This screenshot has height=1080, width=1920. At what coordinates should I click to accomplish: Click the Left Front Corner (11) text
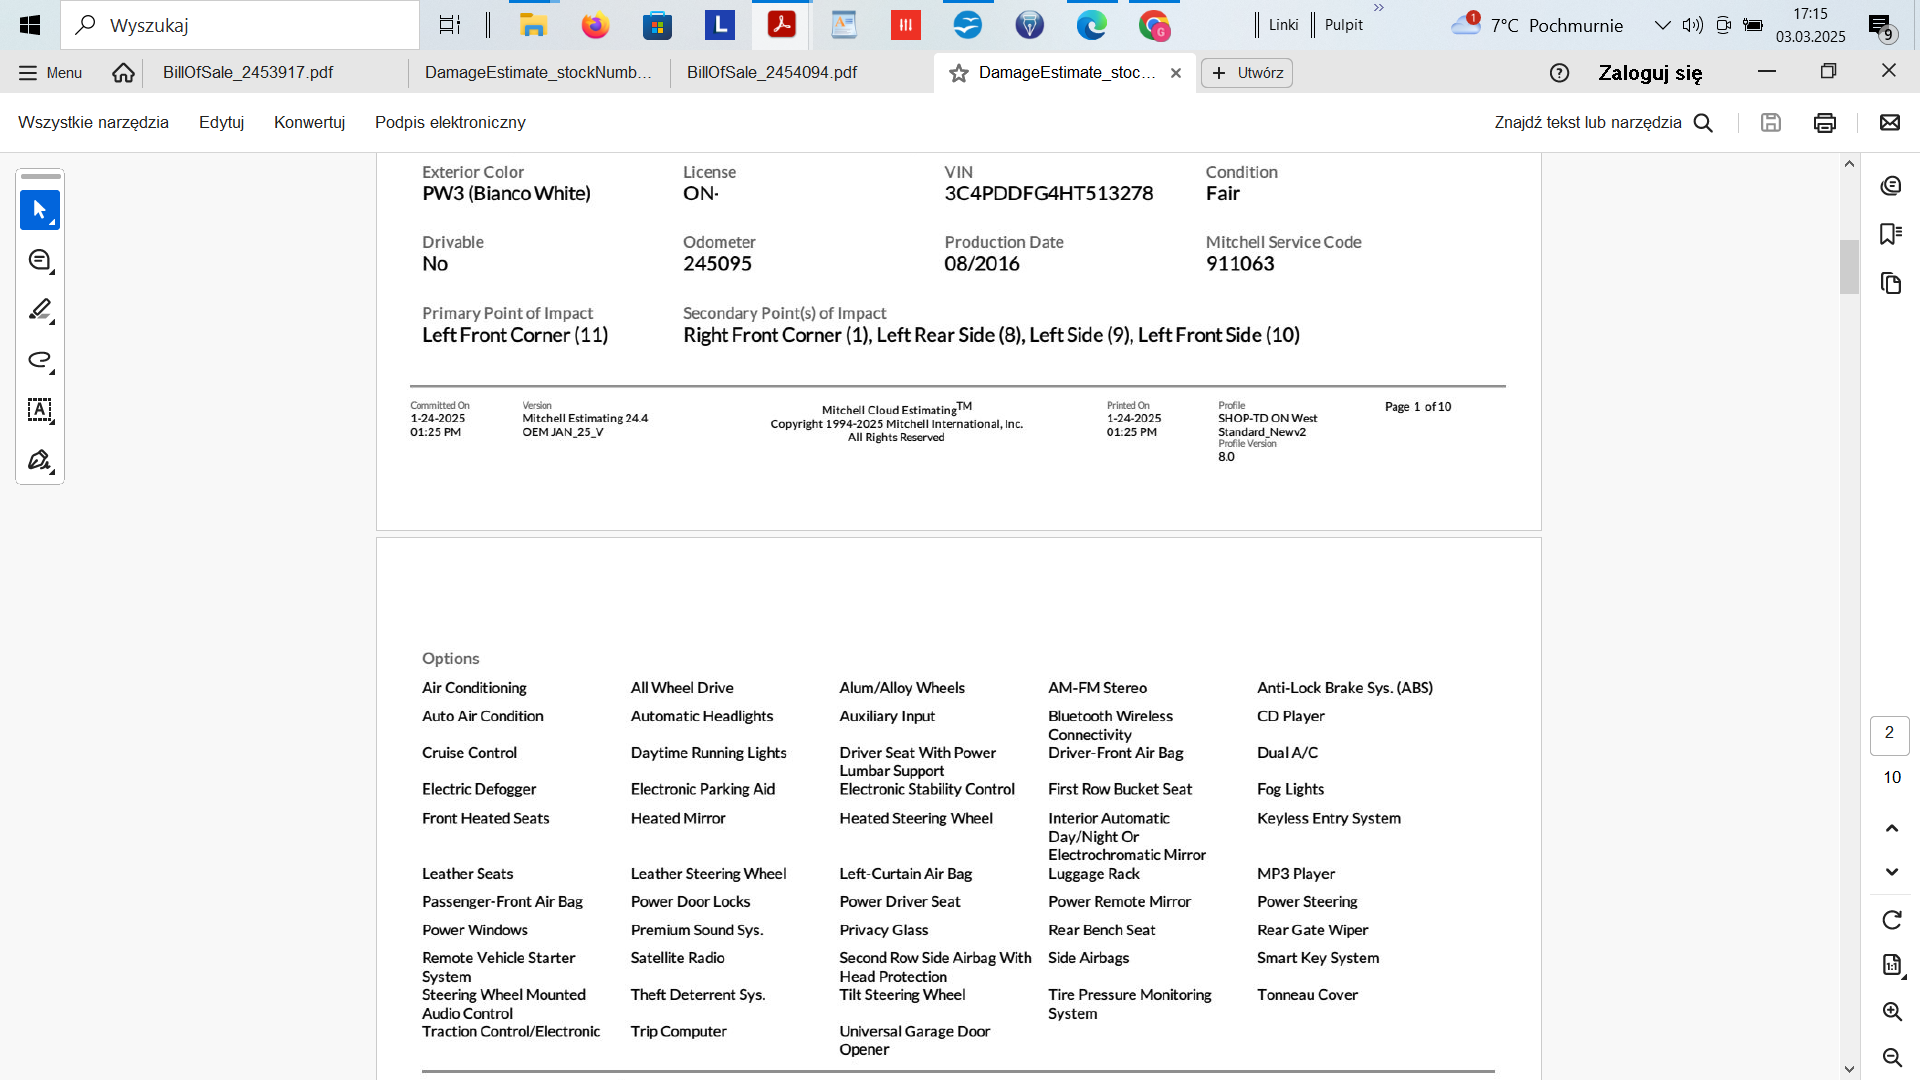pyautogui.click(x=515, y=335)
